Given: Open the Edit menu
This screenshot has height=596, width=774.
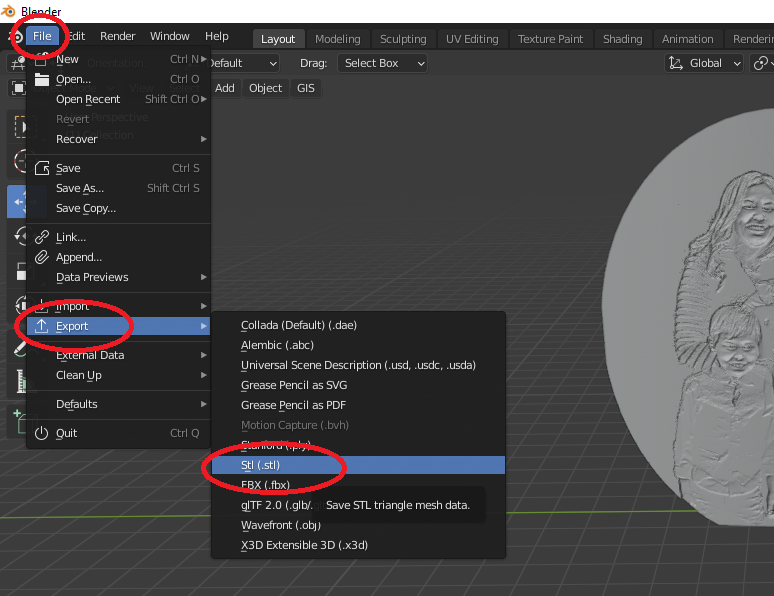Looking at the screenshot, I should pyautogui.click(x=76, y=36).
